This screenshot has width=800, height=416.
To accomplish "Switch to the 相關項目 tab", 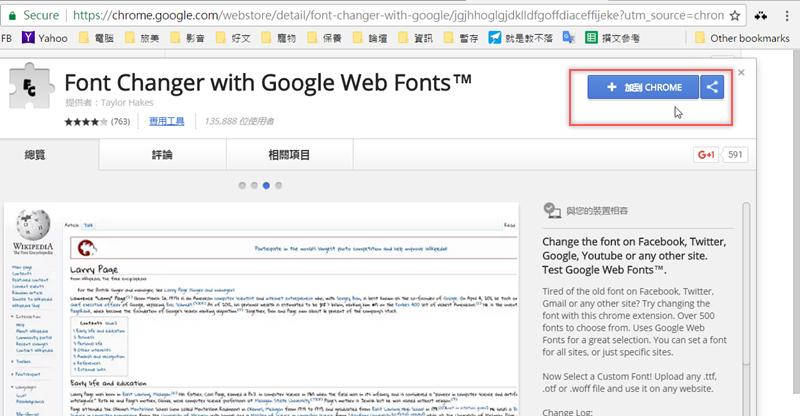I will point(289,155).
